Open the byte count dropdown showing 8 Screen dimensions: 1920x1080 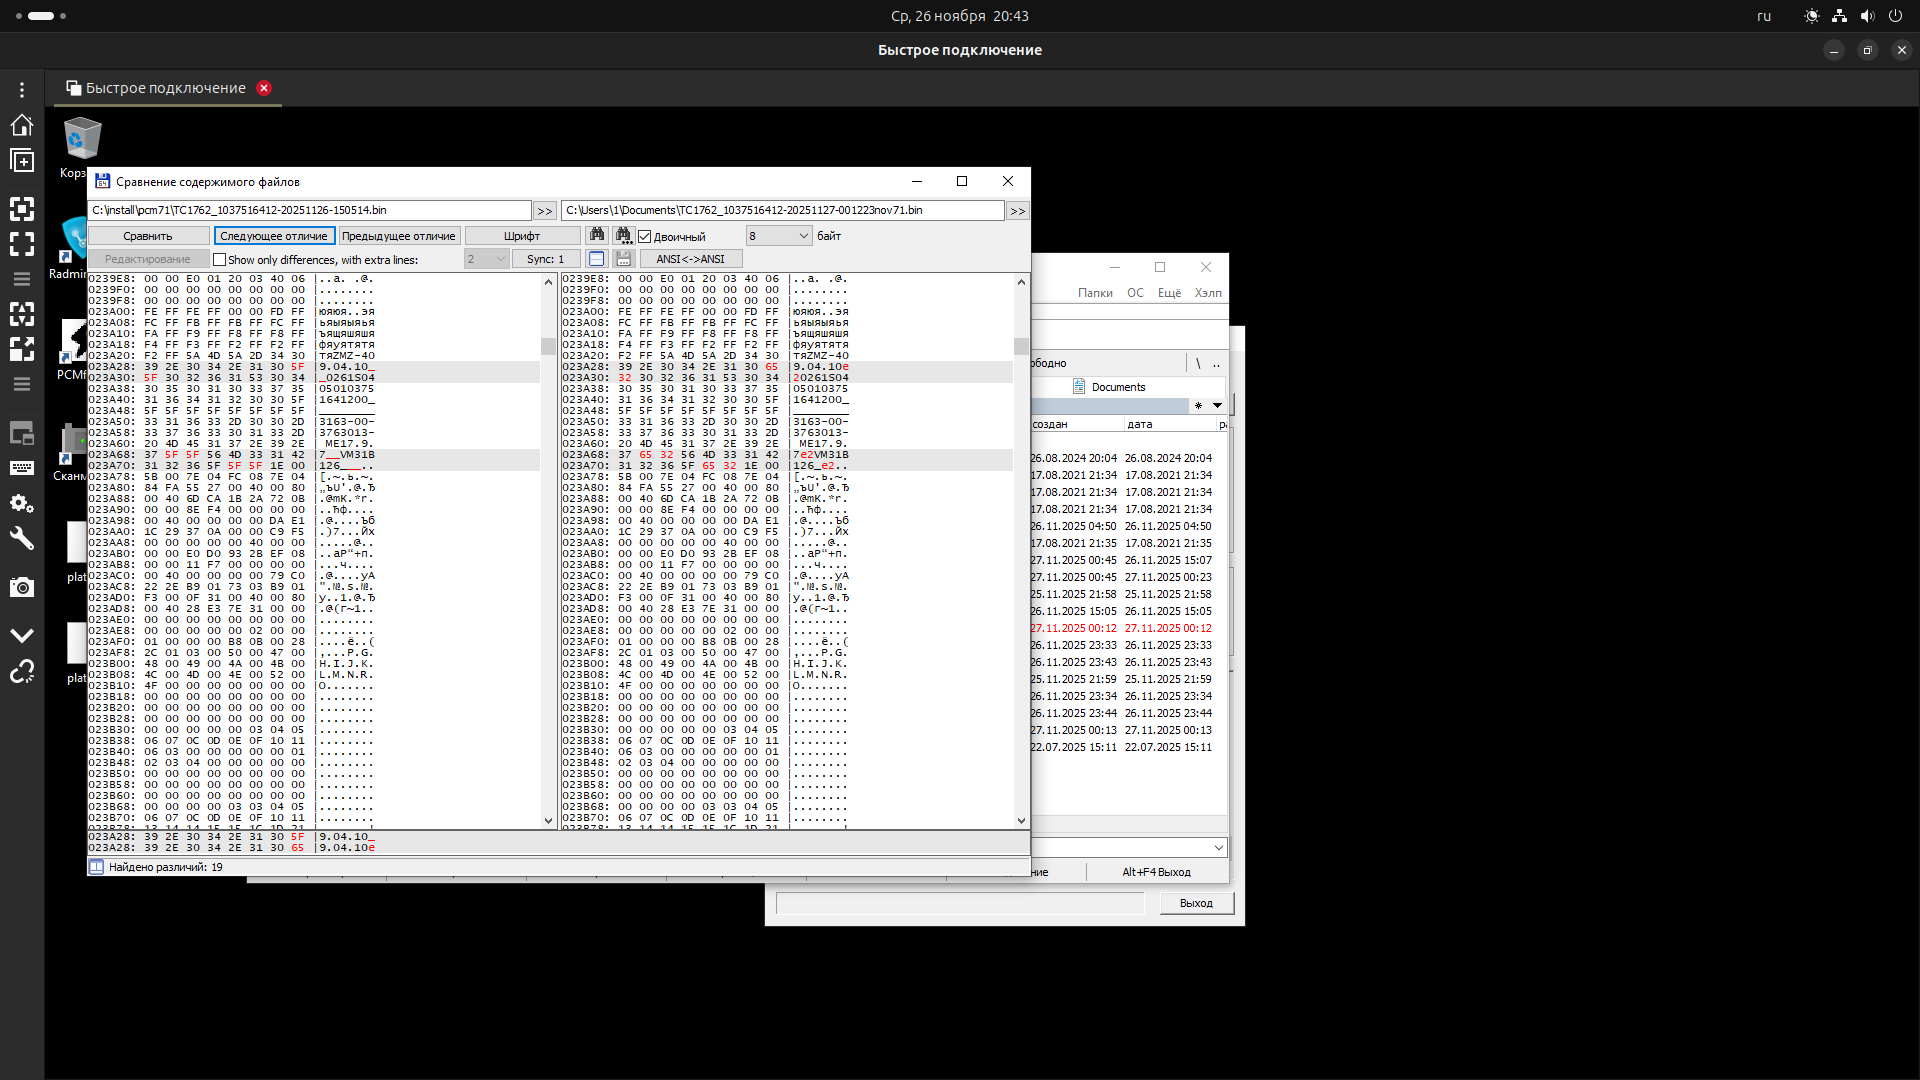(779, 236)
